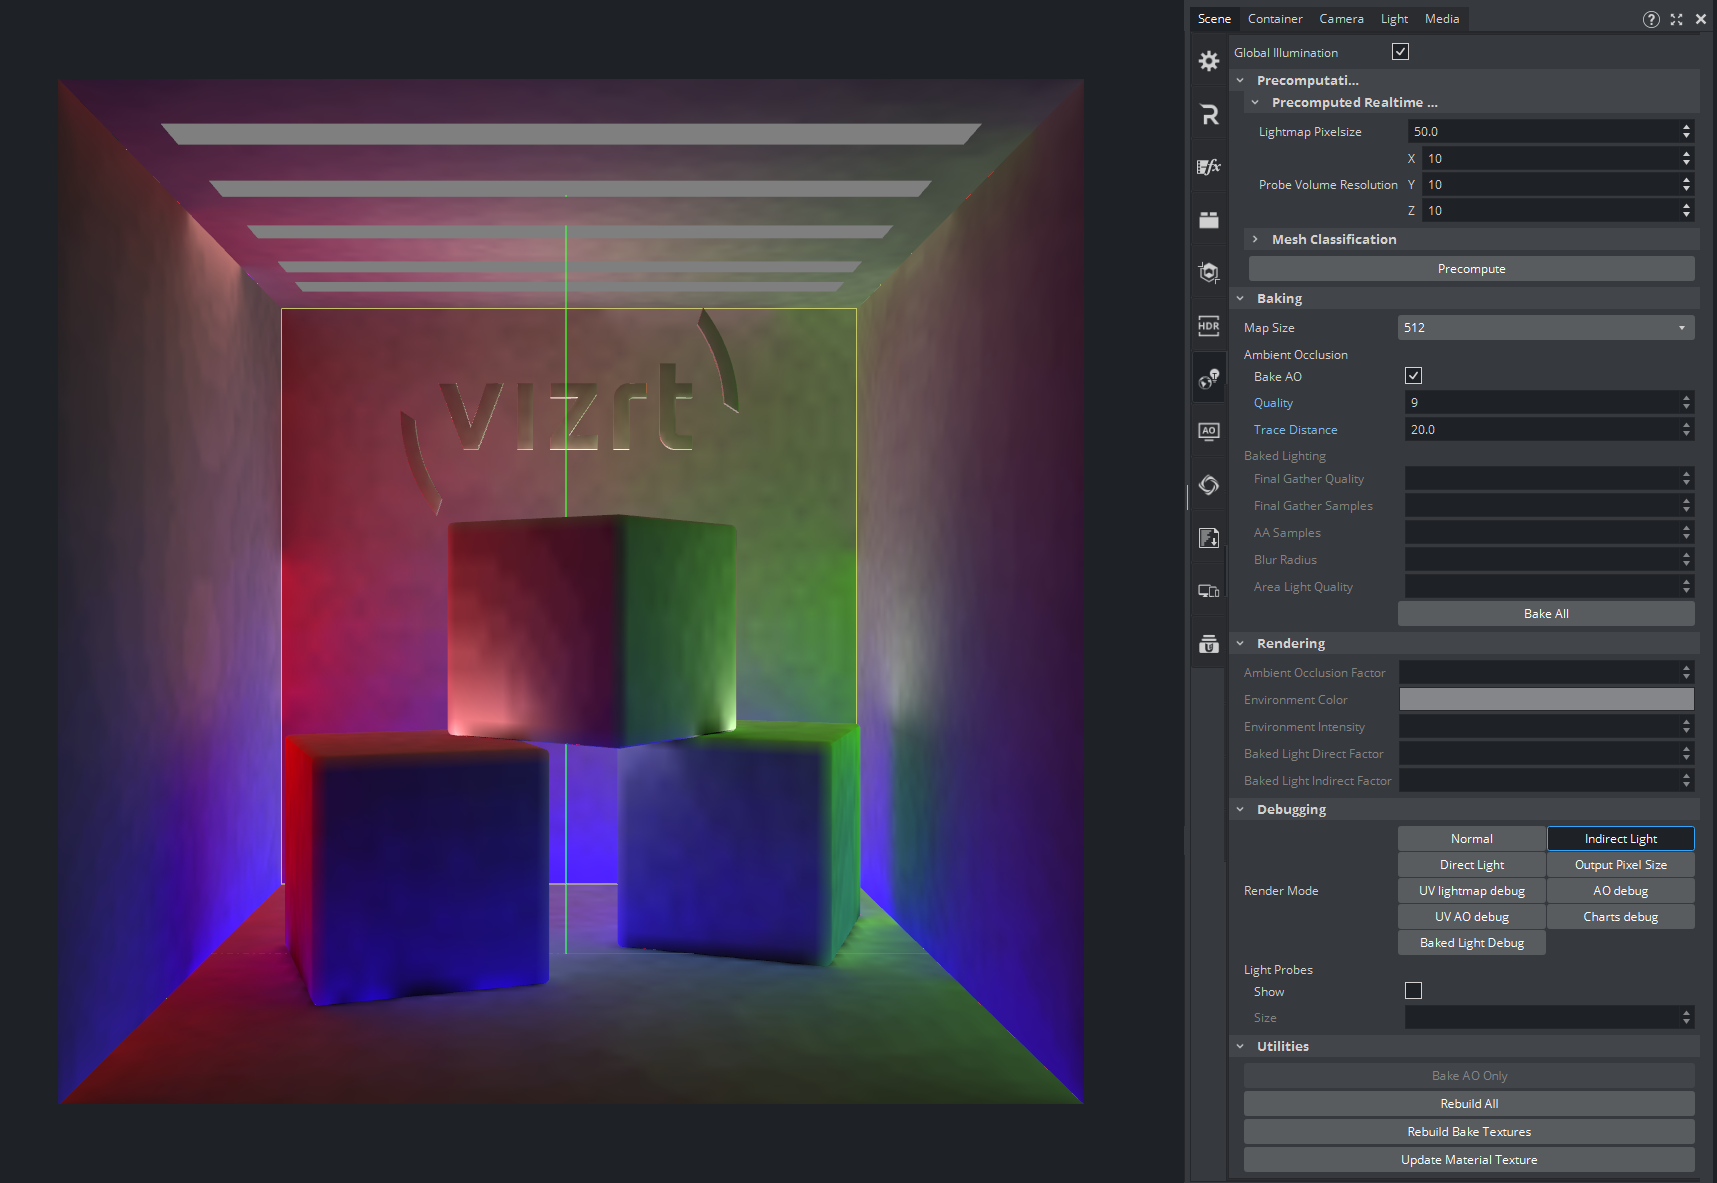Click the R-shaped renderer icon in sidebar
Screen dimensions: 1717x1183
(x=1208, y=114)
